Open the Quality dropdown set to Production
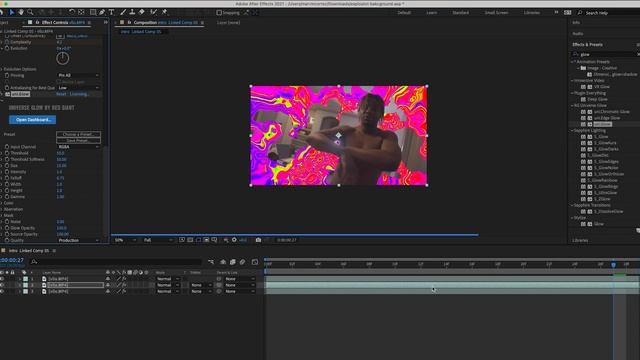640x360 pixels. [x=78, y=240]
